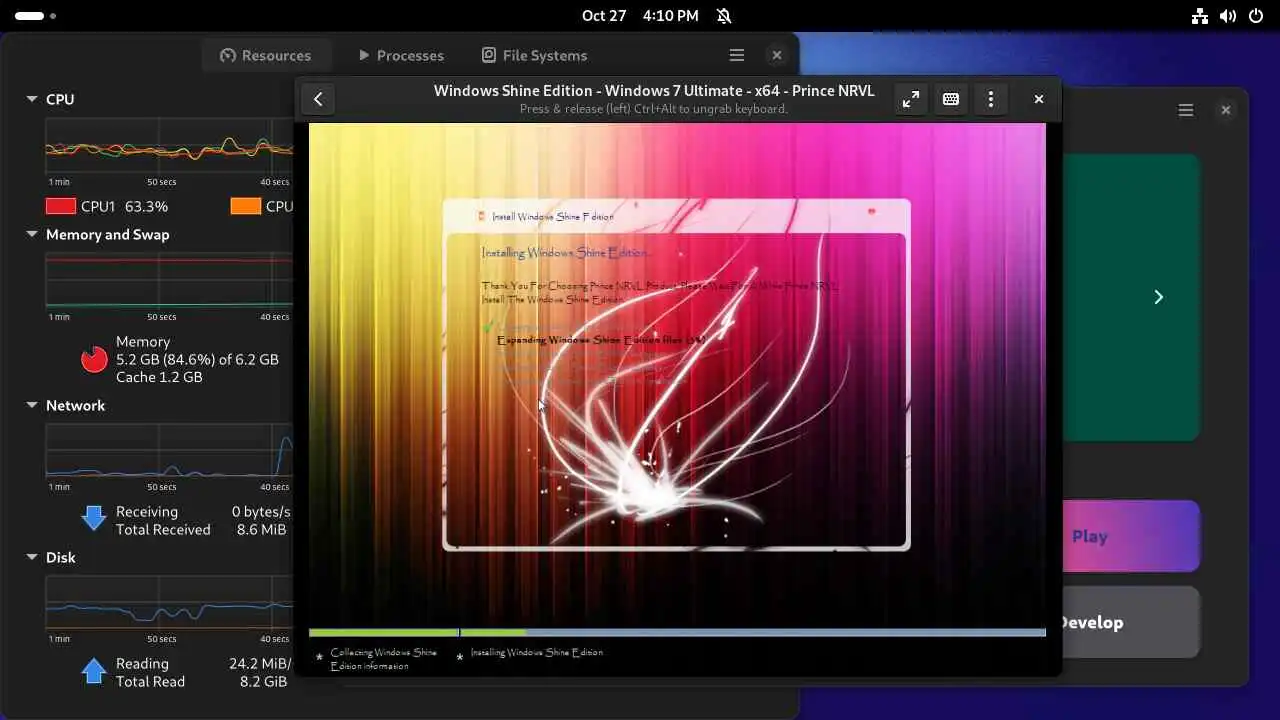Click the Receiving blue down-arrow icon
The image size is (1280, 720).
click(x=94, y=517)
